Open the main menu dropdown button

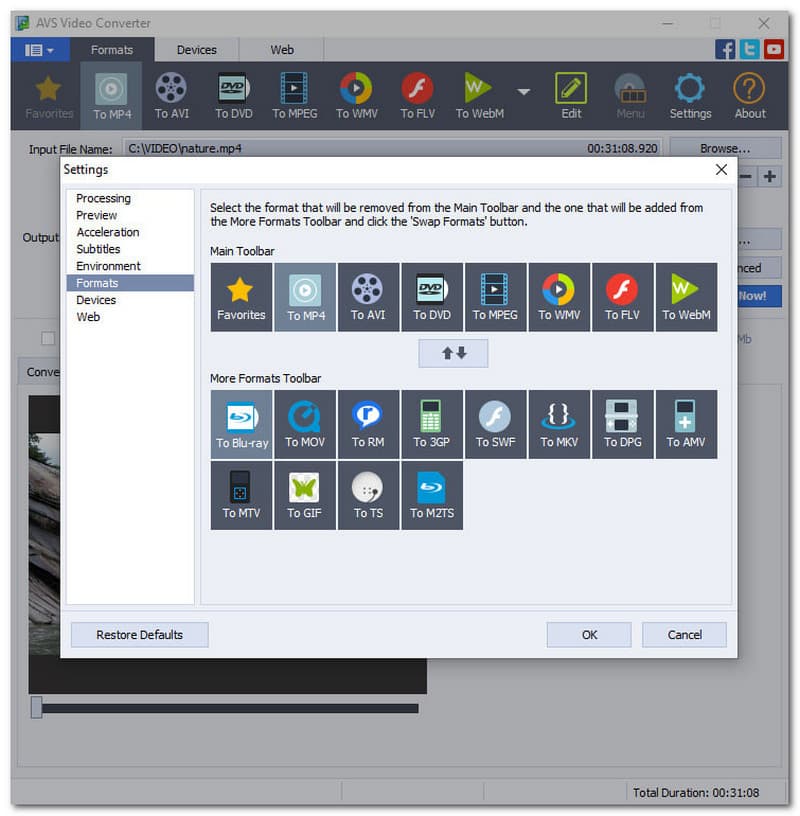(40, 50)
